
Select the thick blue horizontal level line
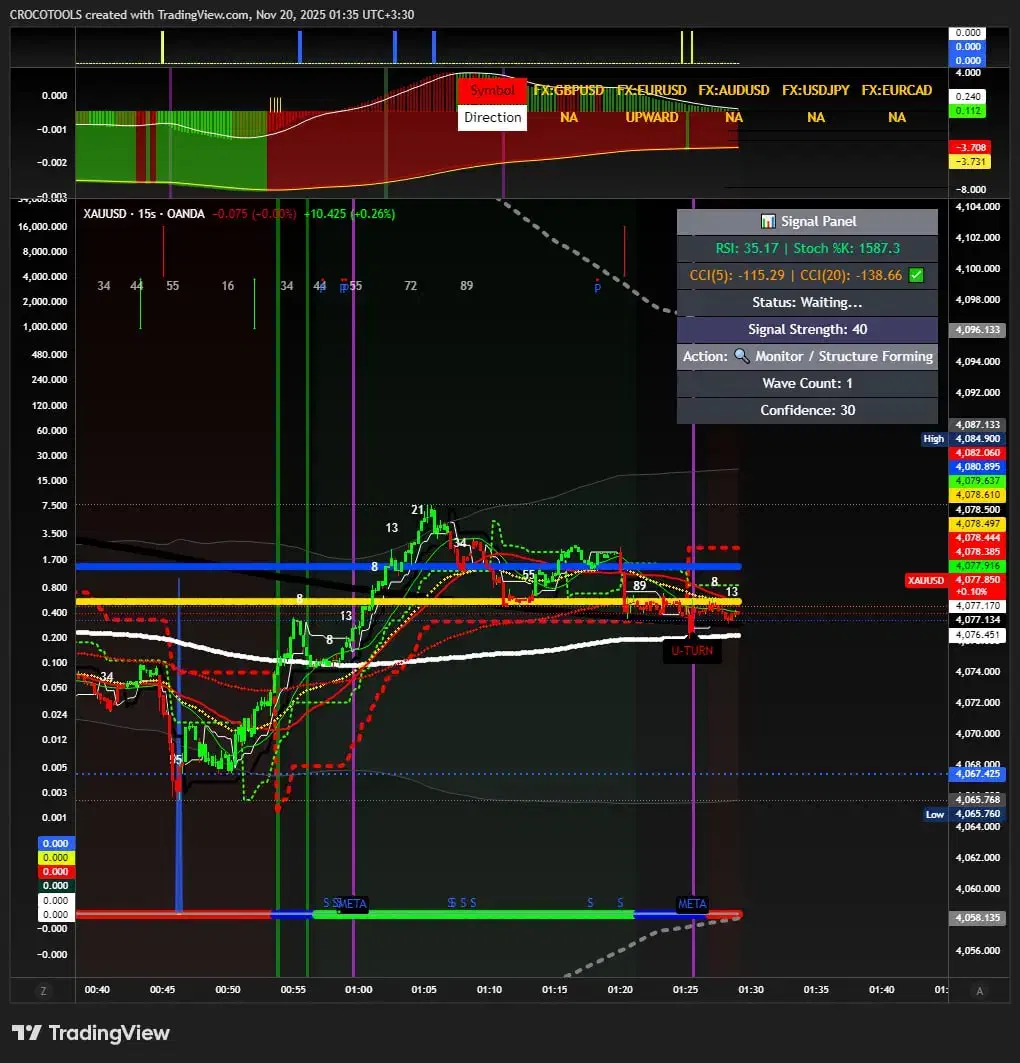(x=409, y=566)
